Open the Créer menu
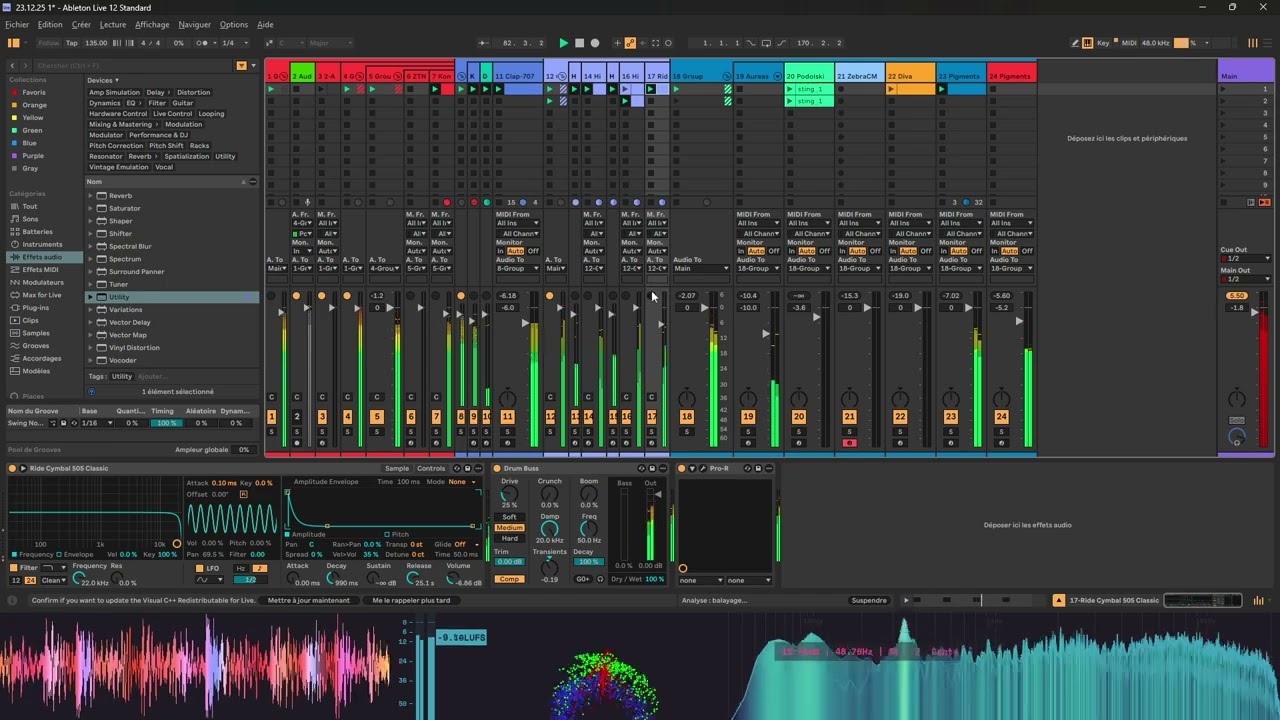 pyautogui.click(x=81, y=25)
